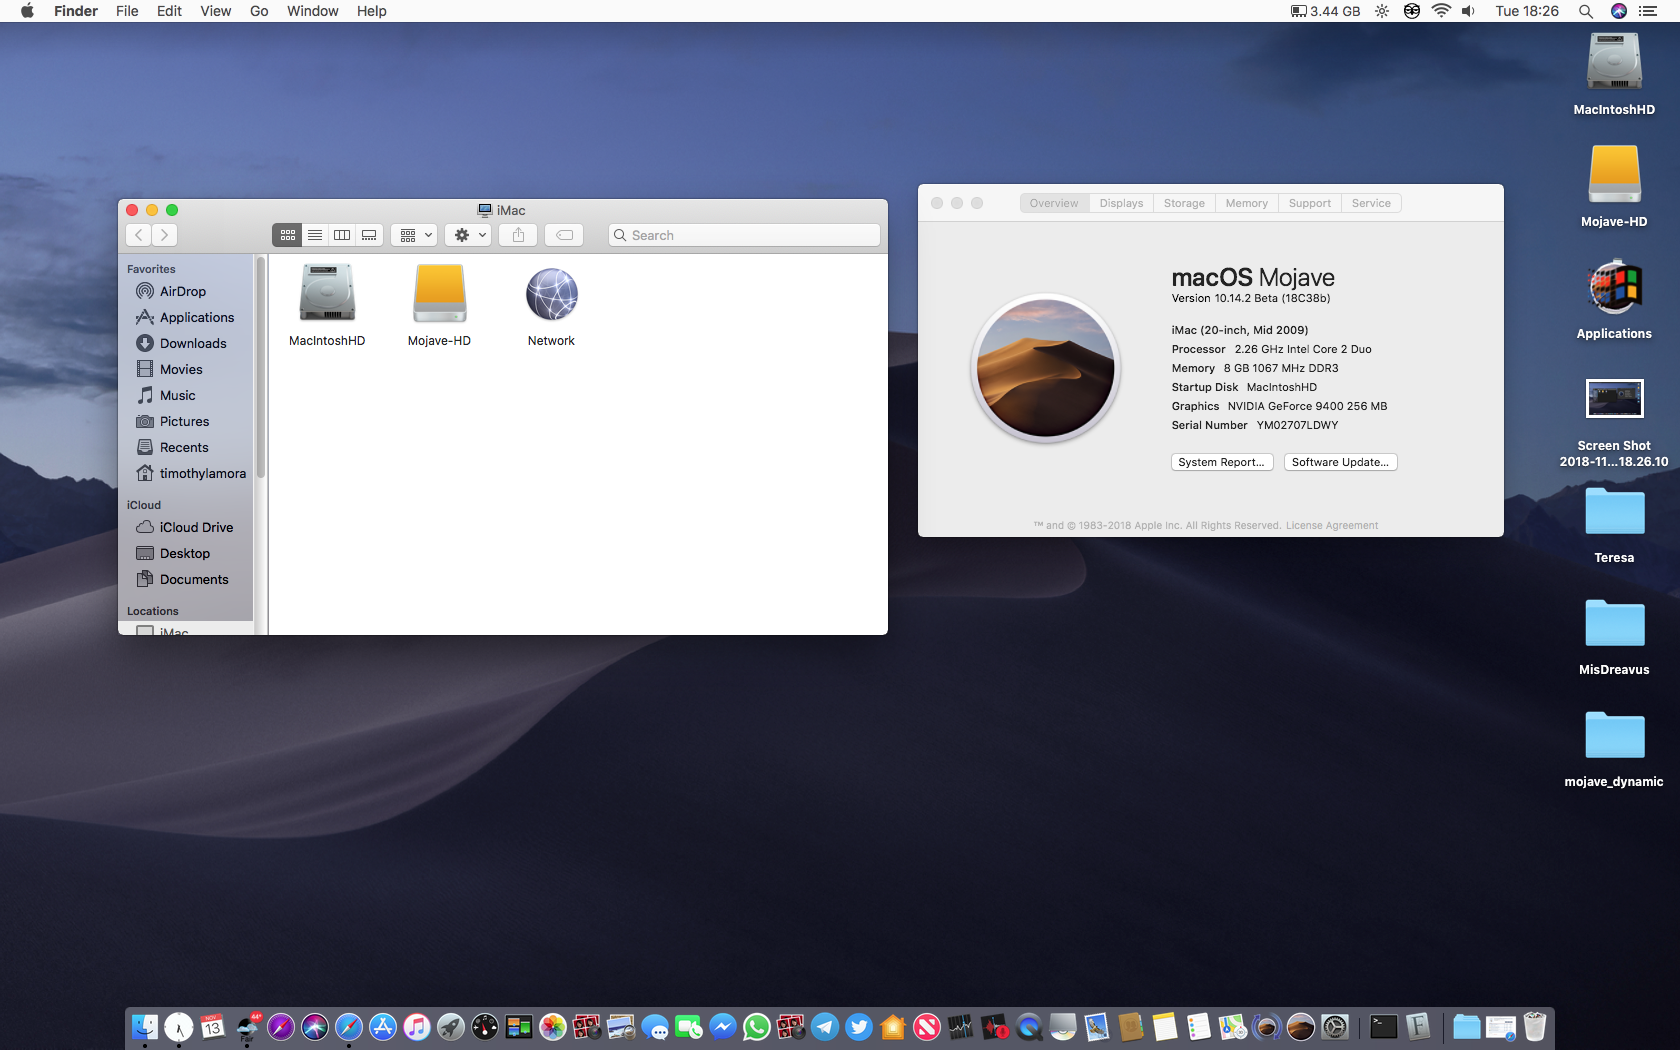Open the File menu

pyautogui.click(x=127, y=11)
